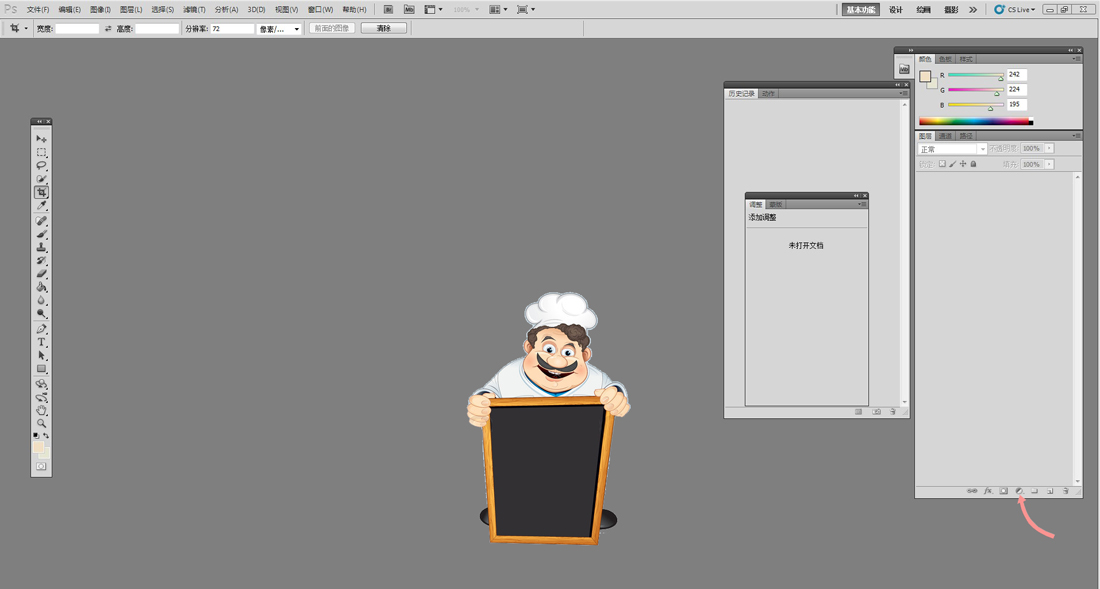Select the Blur tool
This screenshot has width=1100, height=589.
(x=41, y=301)
